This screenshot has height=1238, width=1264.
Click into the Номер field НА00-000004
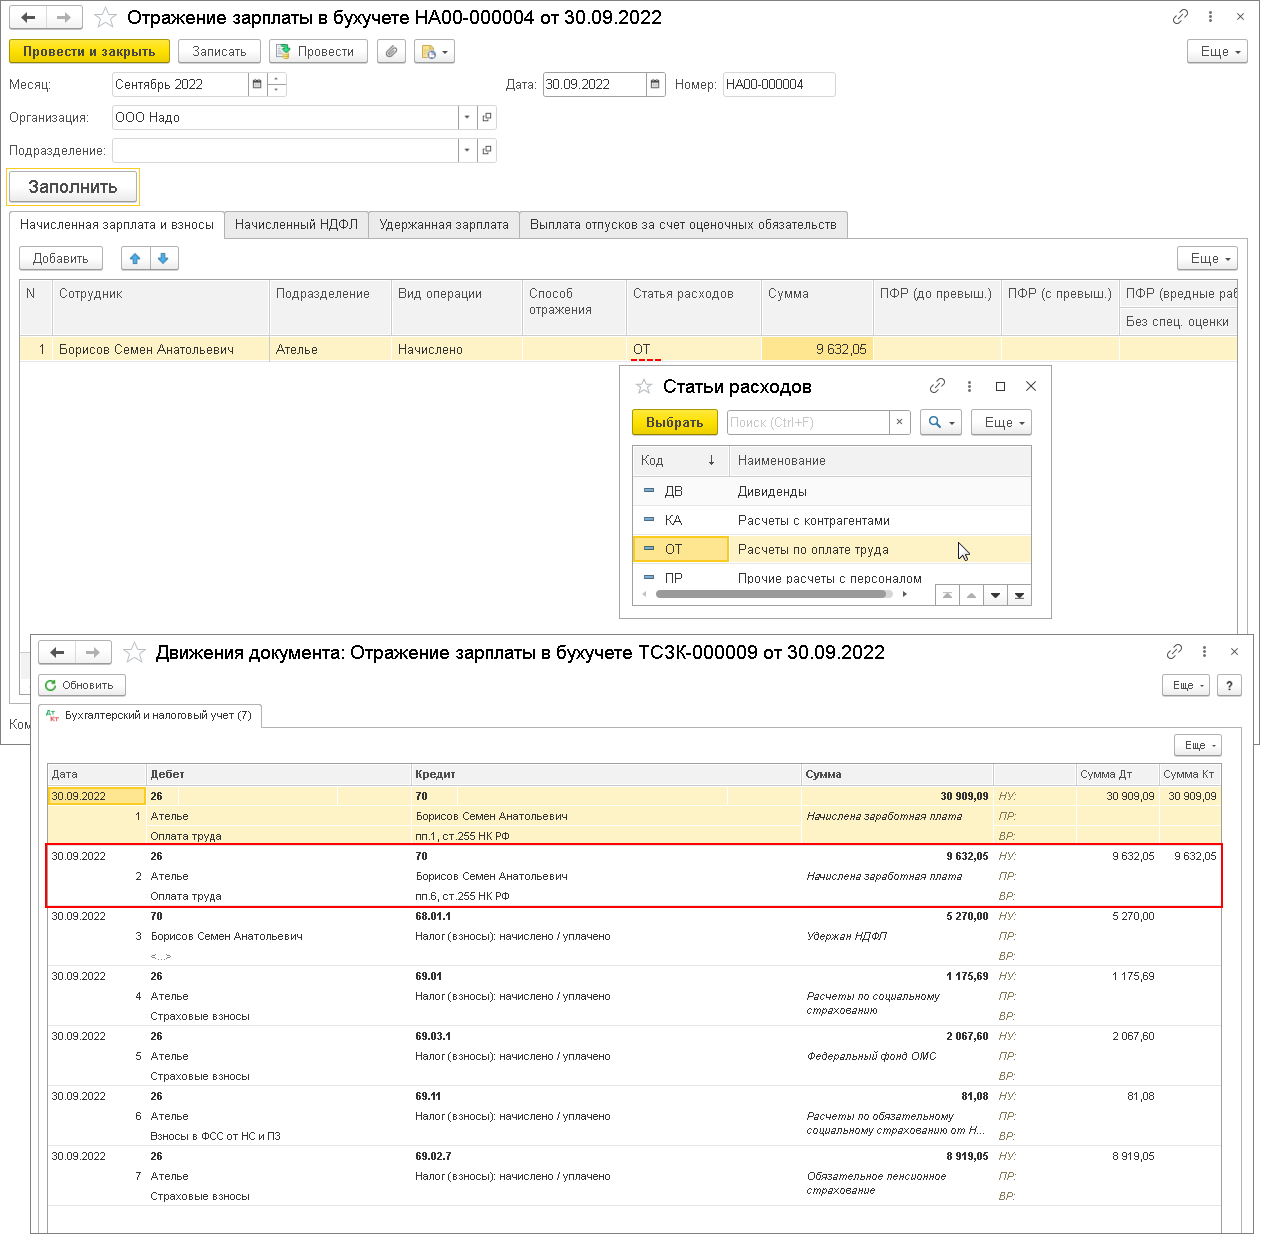[779, 85]
